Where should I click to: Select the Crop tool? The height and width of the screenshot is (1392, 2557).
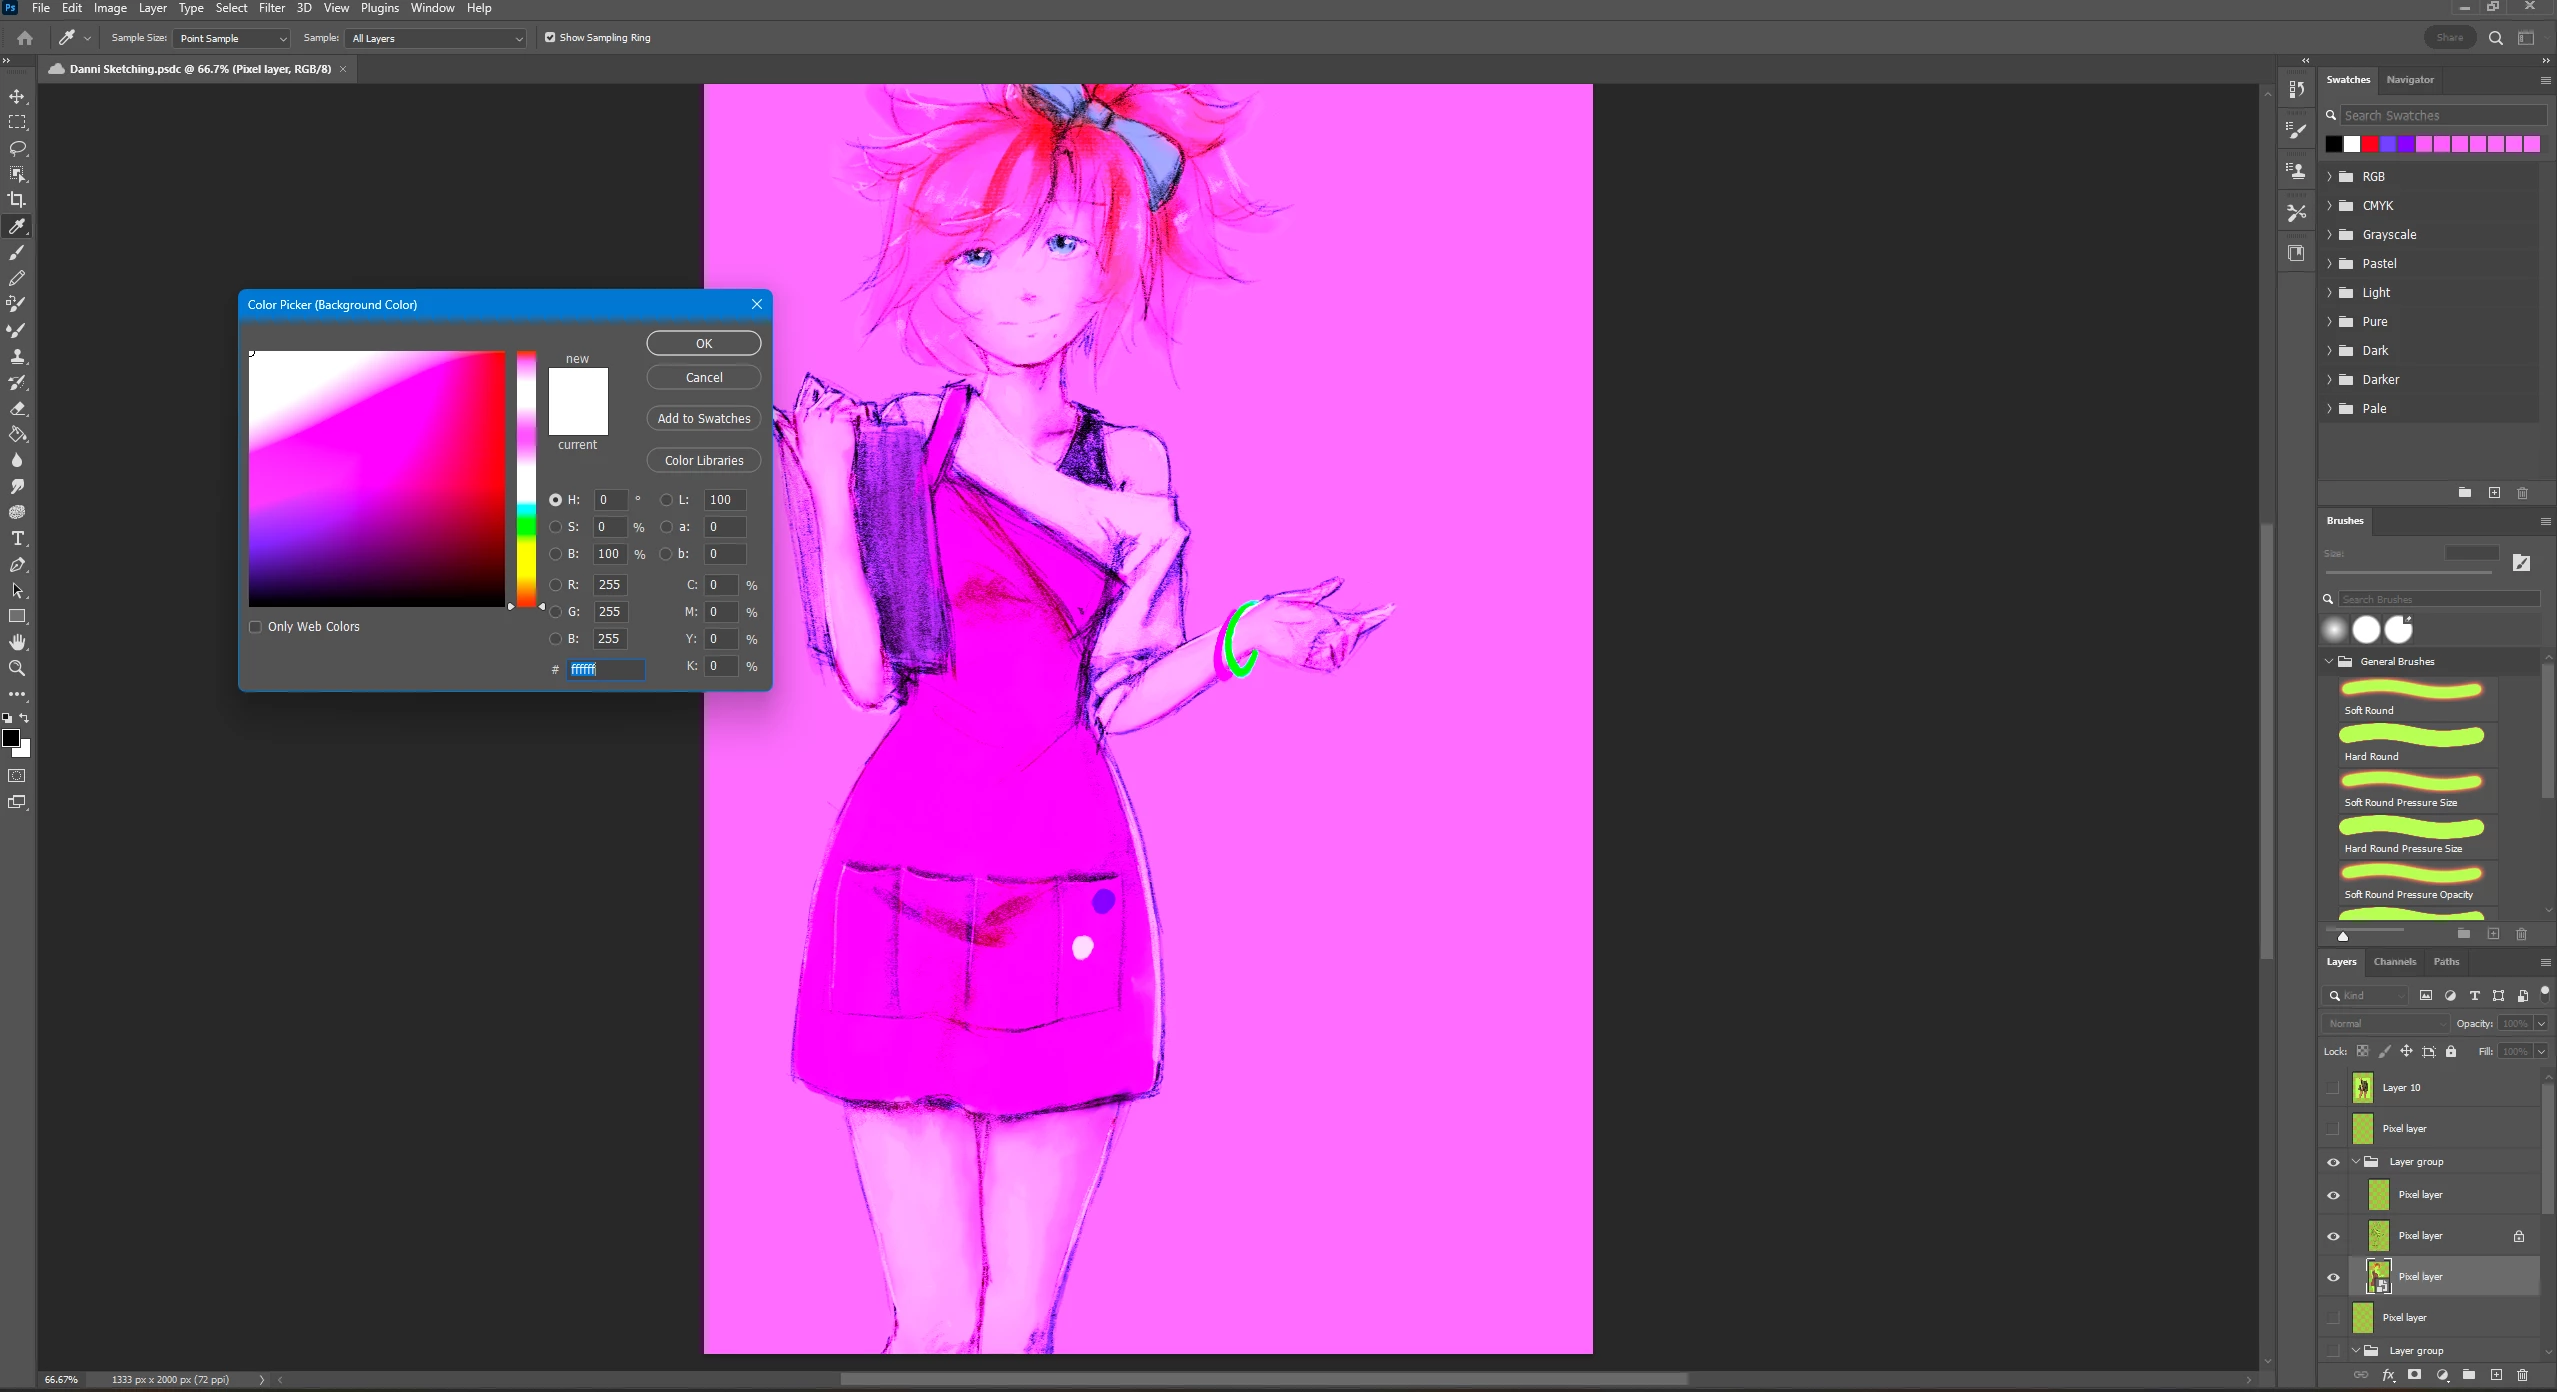point(17,200)
